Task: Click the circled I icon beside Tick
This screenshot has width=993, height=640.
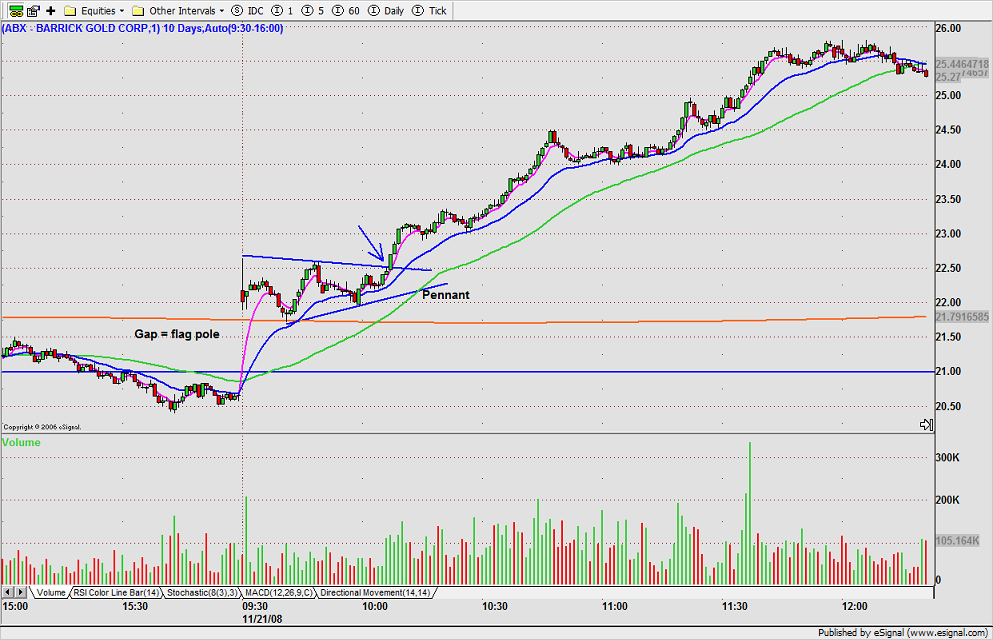Action: click(x=417, y=10)
